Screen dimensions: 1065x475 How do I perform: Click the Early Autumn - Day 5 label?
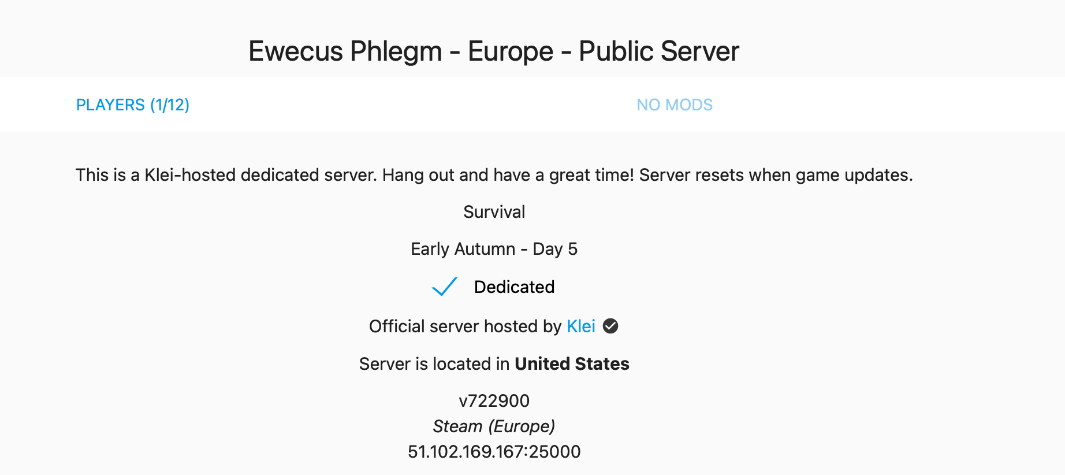click(494, 249)
